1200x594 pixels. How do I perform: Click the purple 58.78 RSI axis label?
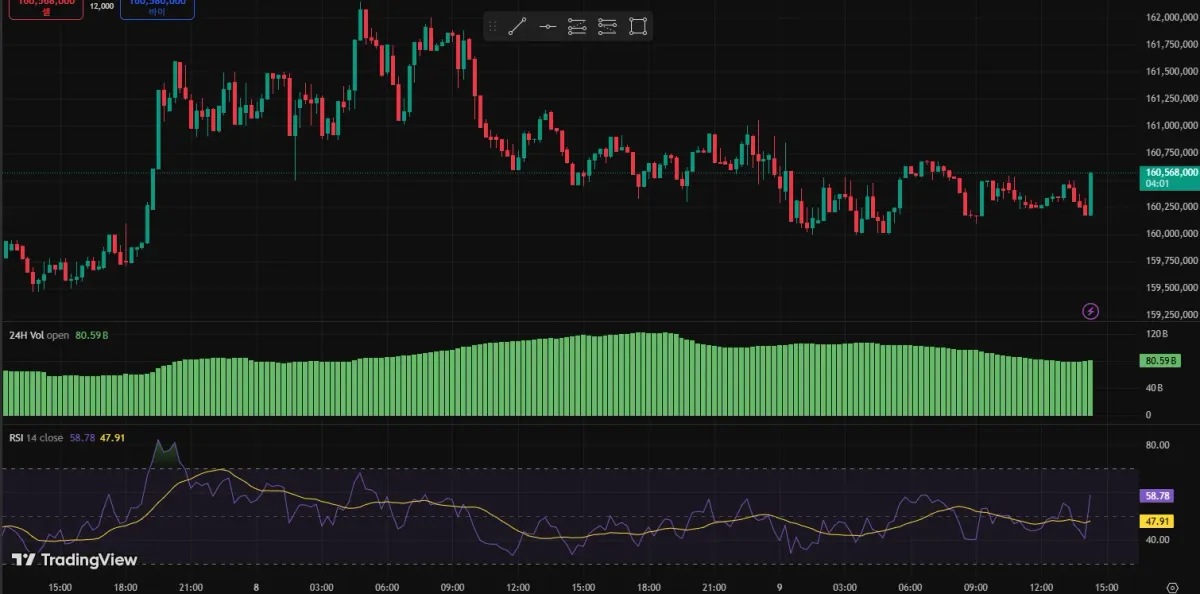click(x=1157, y=495)
